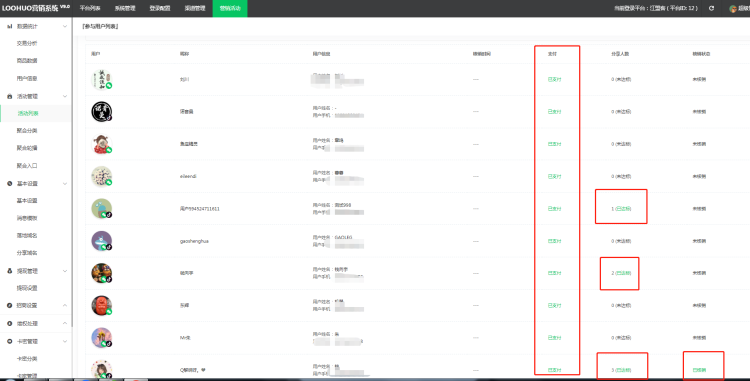The width and height of the screenshot is (750, 381).
Task: Open 活动列表 in the sidebar
Action: pos(28,113)
